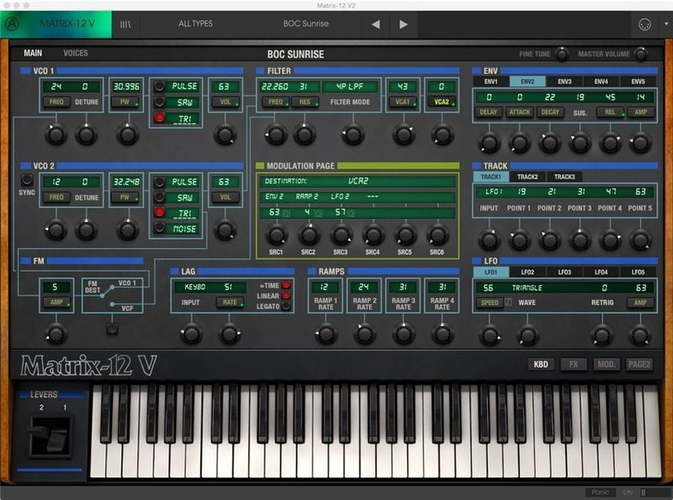This screenshot has height=500, width=673.
Task: Enable VCO 1 SAW waveform
Action: pos(159,102)
